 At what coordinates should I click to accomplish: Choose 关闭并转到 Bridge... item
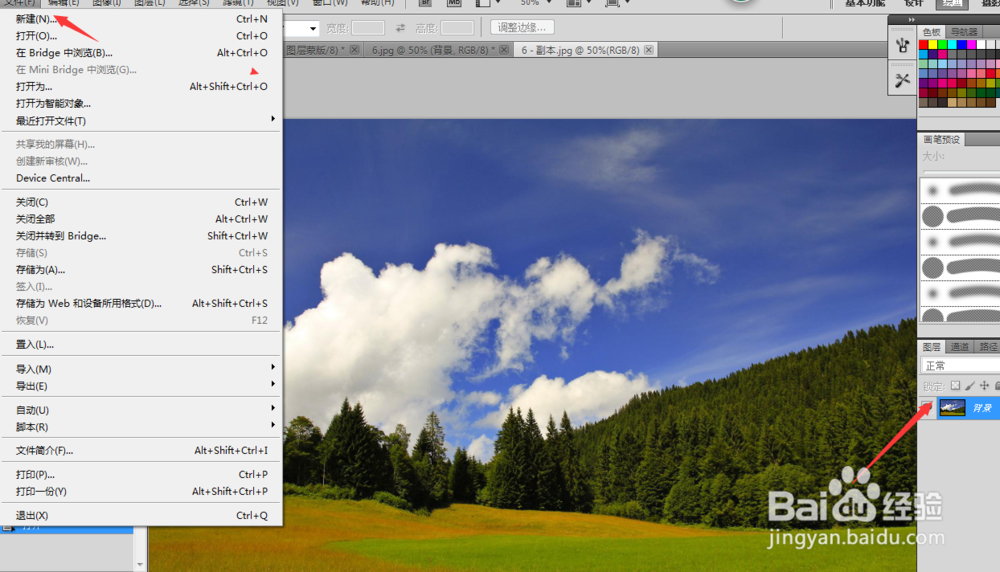pos(141,236)
